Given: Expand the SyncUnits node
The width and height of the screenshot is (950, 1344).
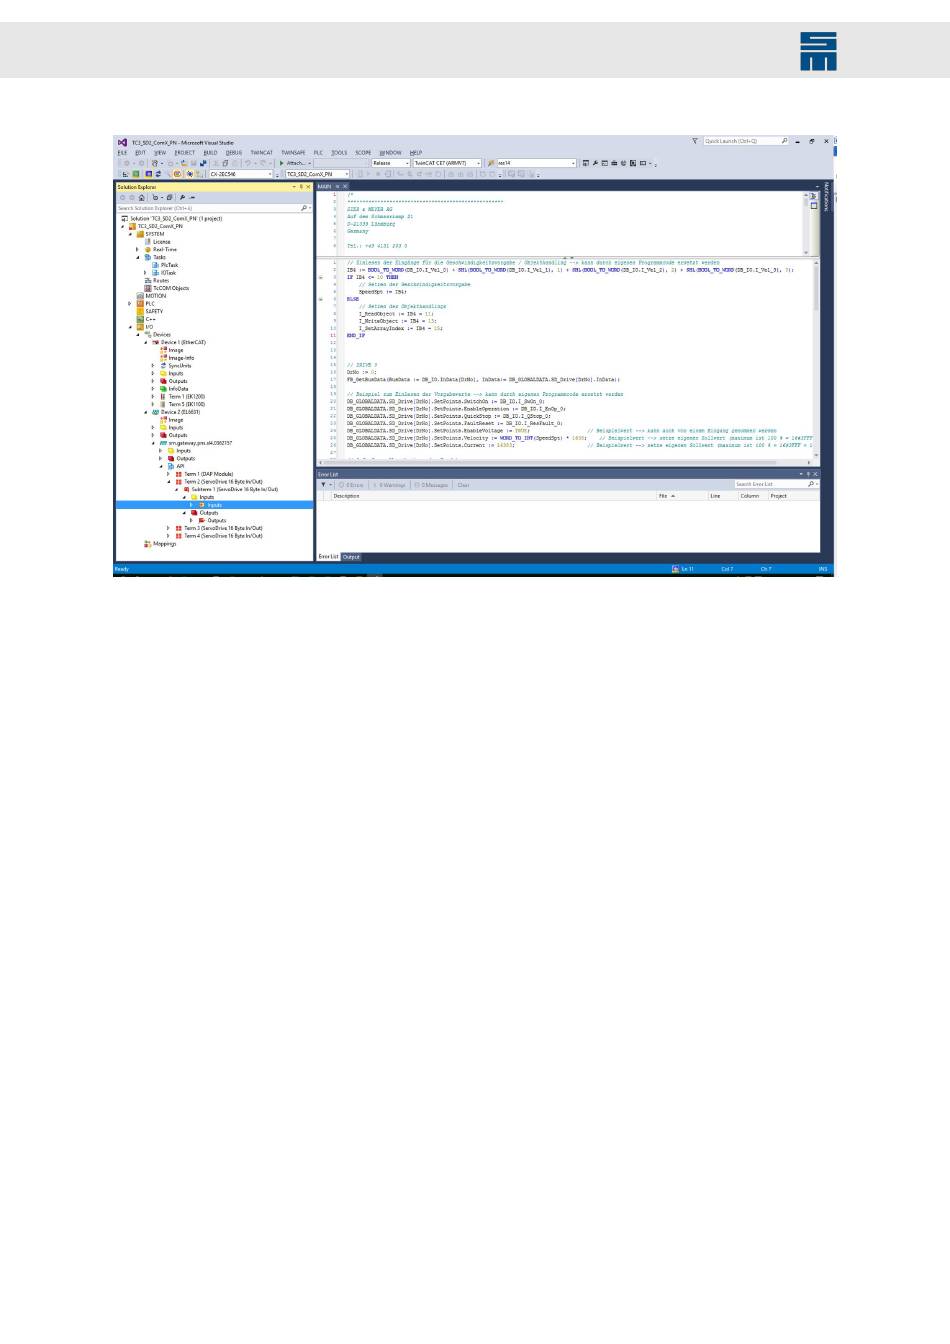Looking at the screenshot, I should (154, 366).
